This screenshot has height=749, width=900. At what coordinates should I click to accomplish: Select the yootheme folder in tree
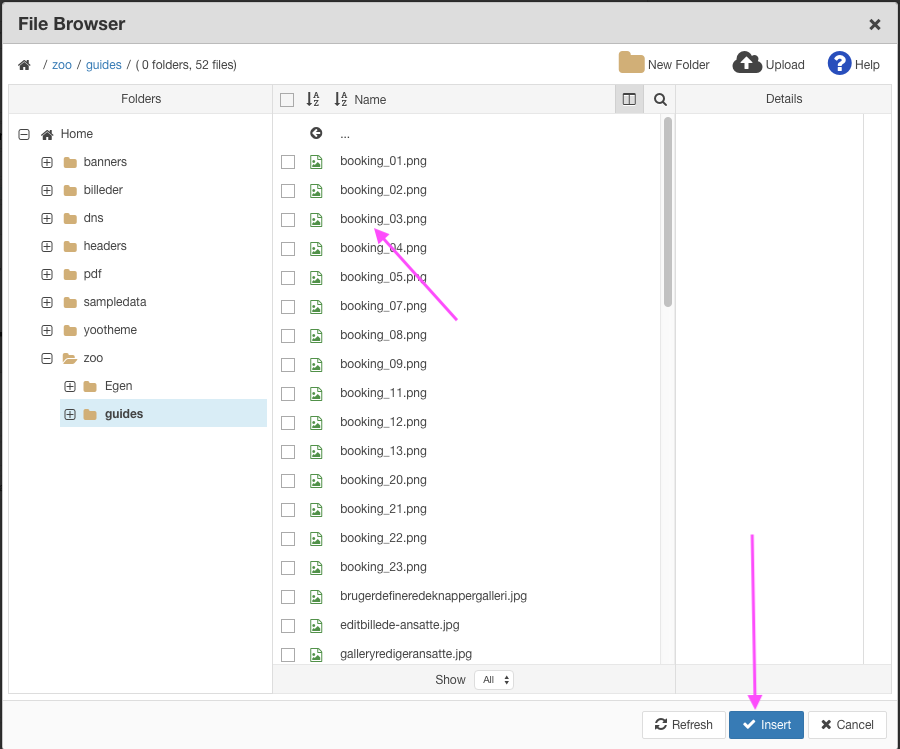(110, 330)
